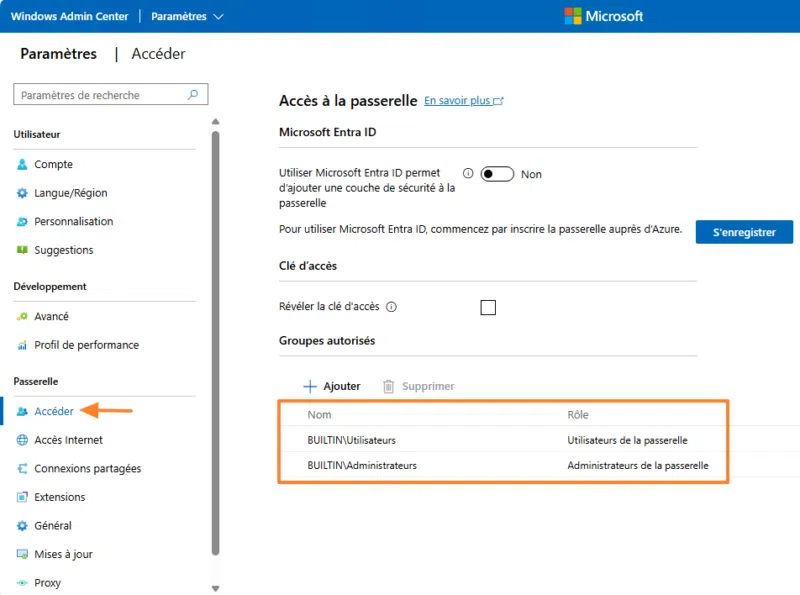Click the Mises à jour icon
This screenshot has width=800, height=595.
click(x=22, y=554)
